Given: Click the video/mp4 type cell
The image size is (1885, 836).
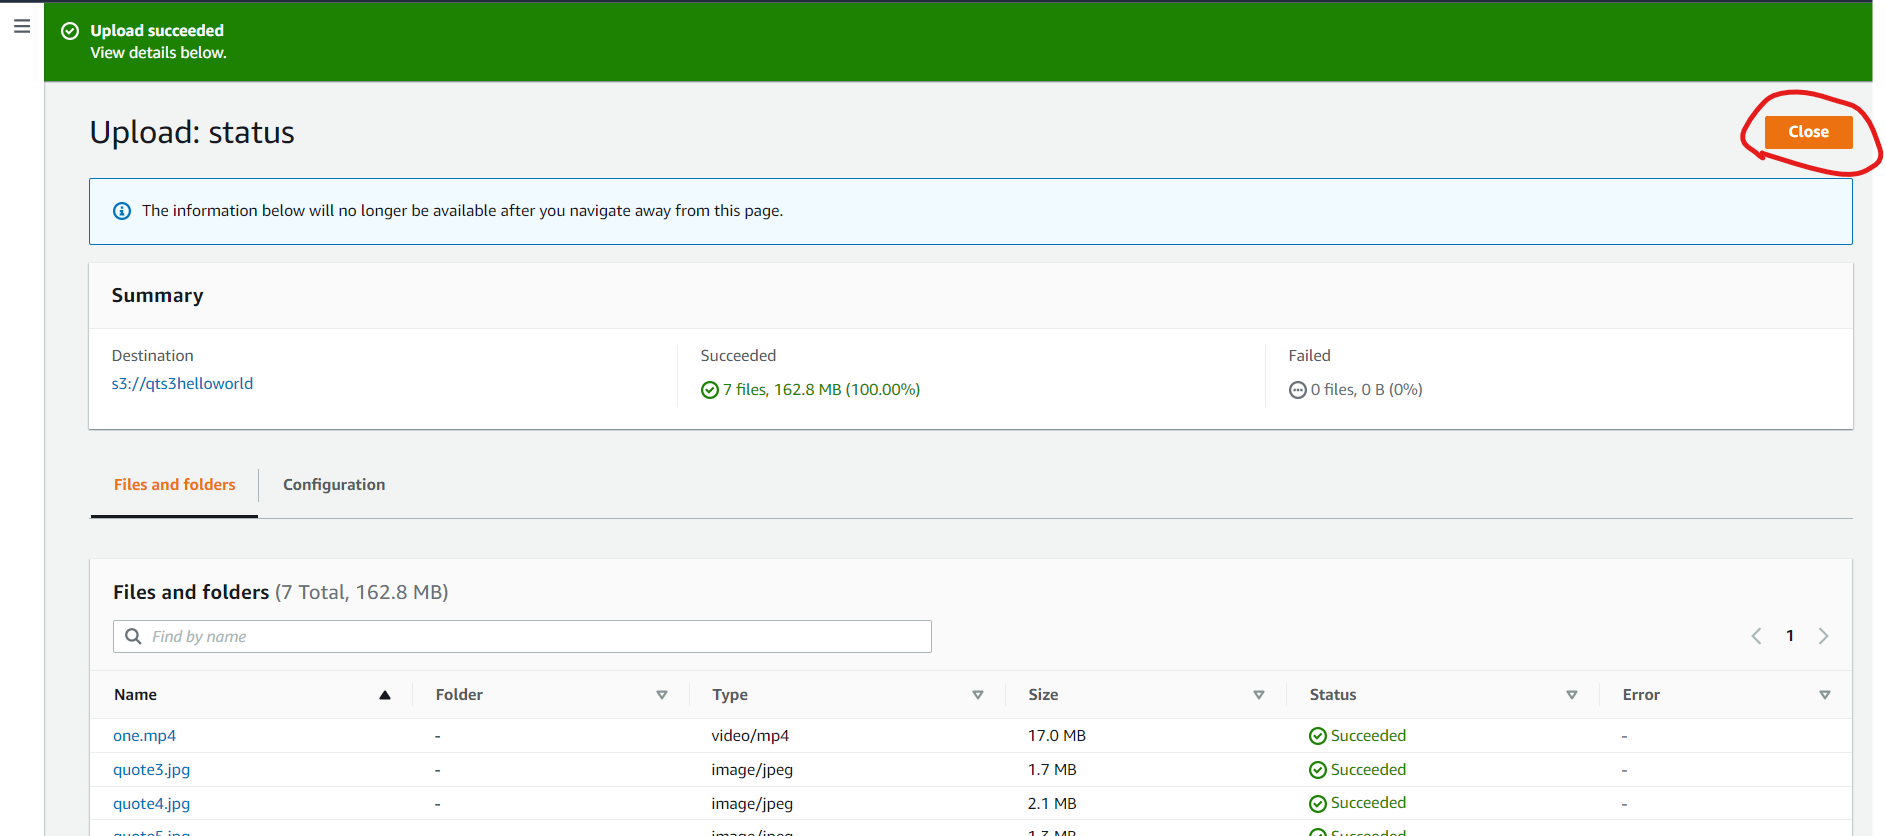Looking at the screenshot, I should click(x=750, y=736).
